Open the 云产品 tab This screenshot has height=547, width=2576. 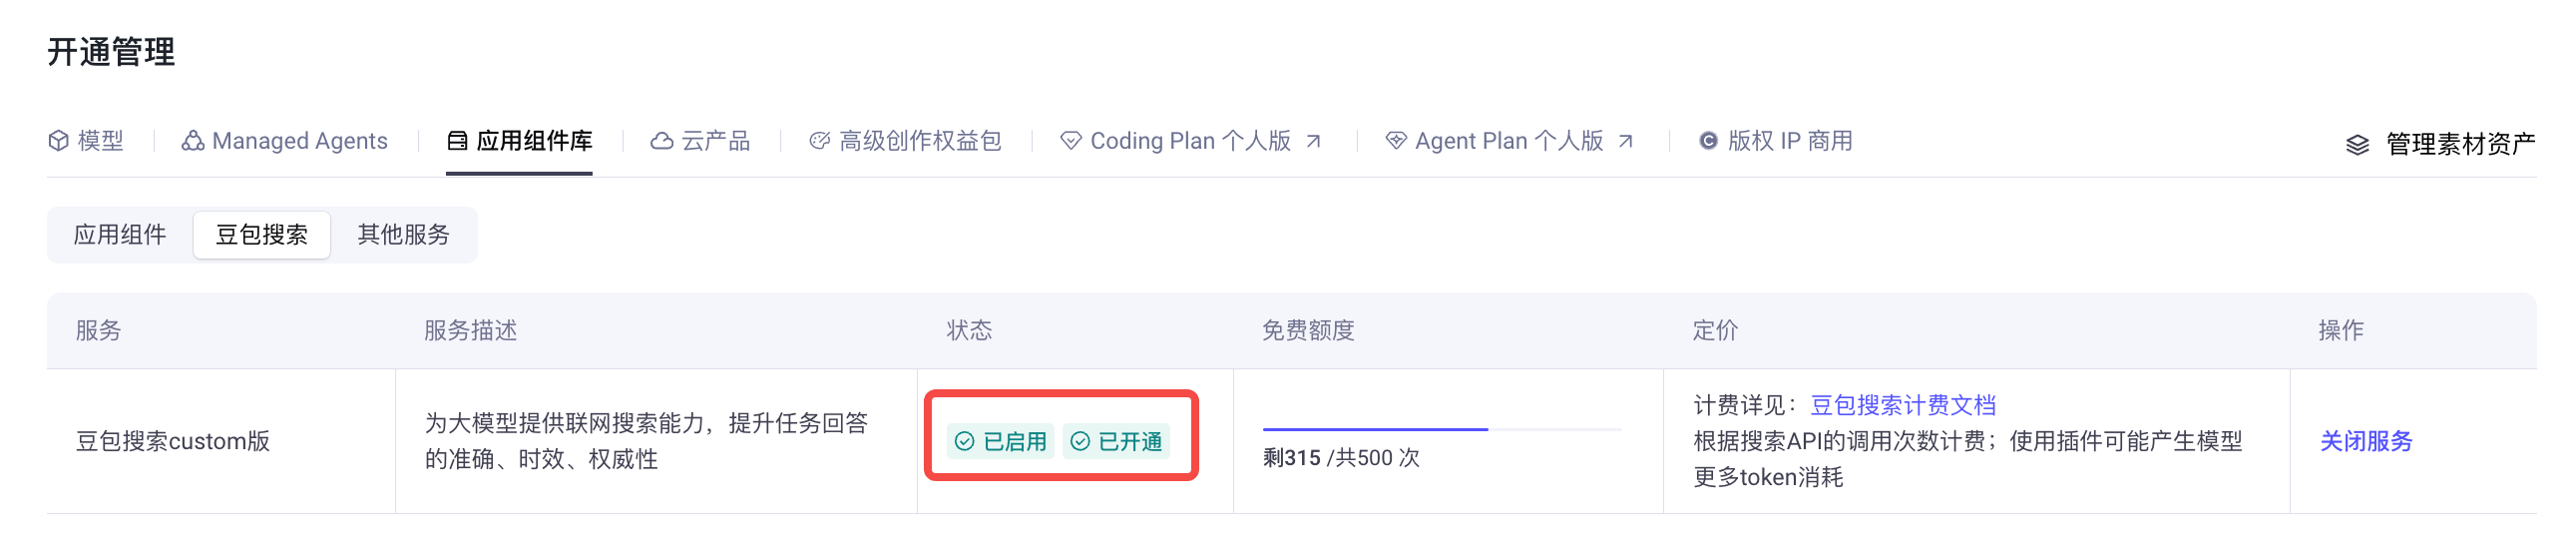click(700, 141)
